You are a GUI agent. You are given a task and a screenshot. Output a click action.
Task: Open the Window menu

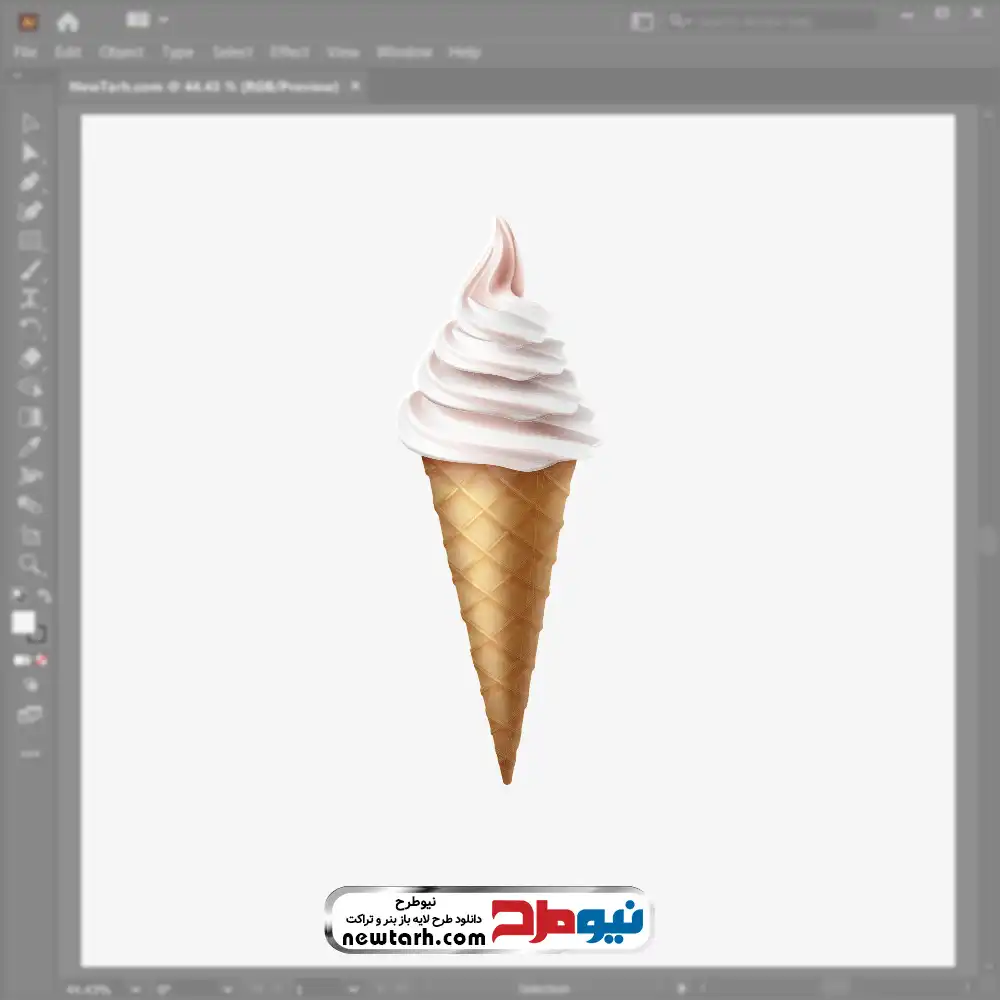coord(404,52)
